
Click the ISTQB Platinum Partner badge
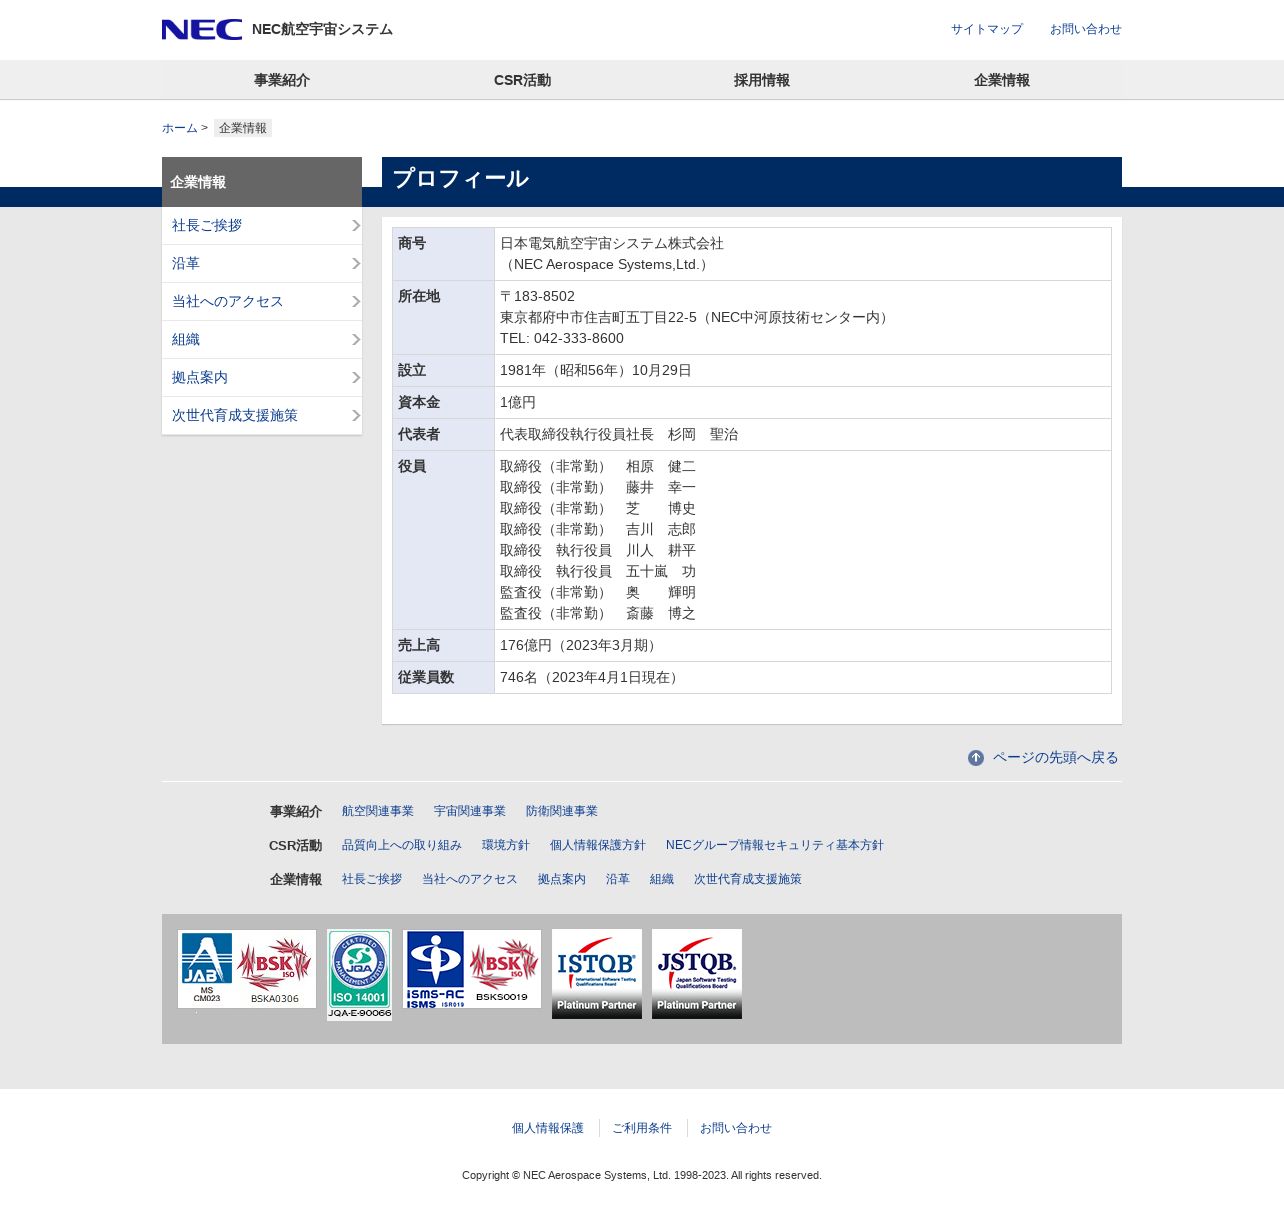tap(597, 974)
